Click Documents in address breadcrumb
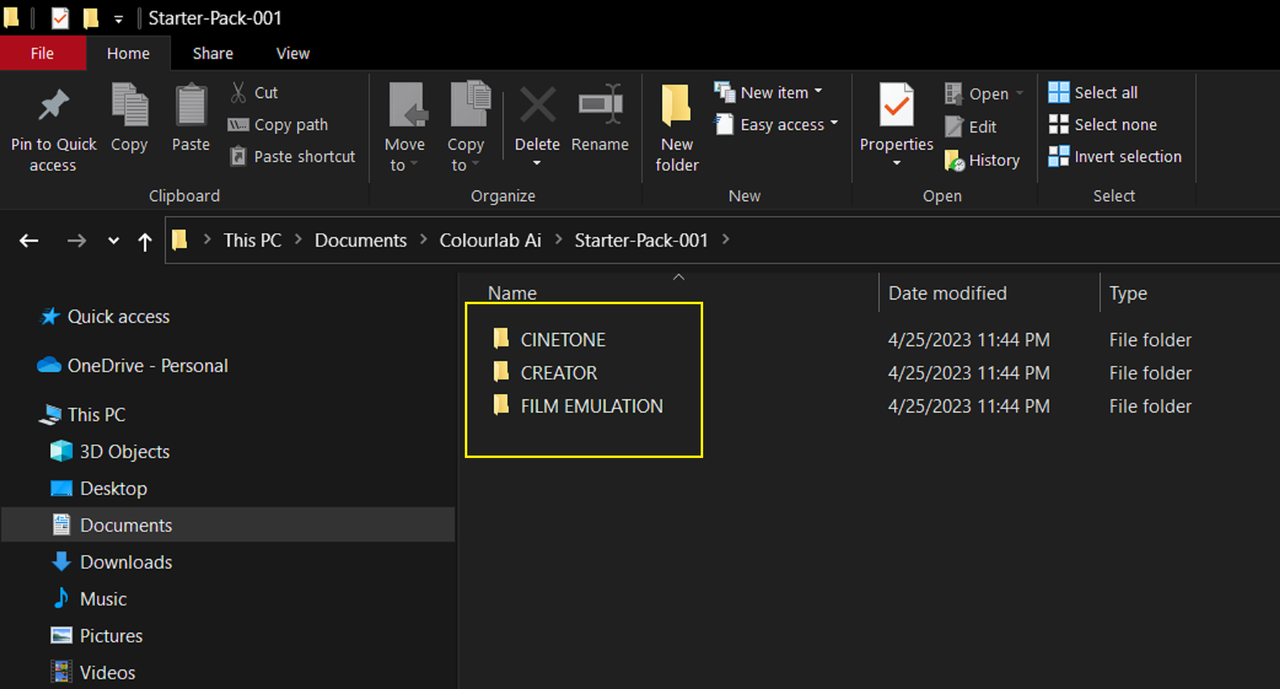Image resolution: width=1280 pixels, height=689 pixels. click(x=361, y=240)
